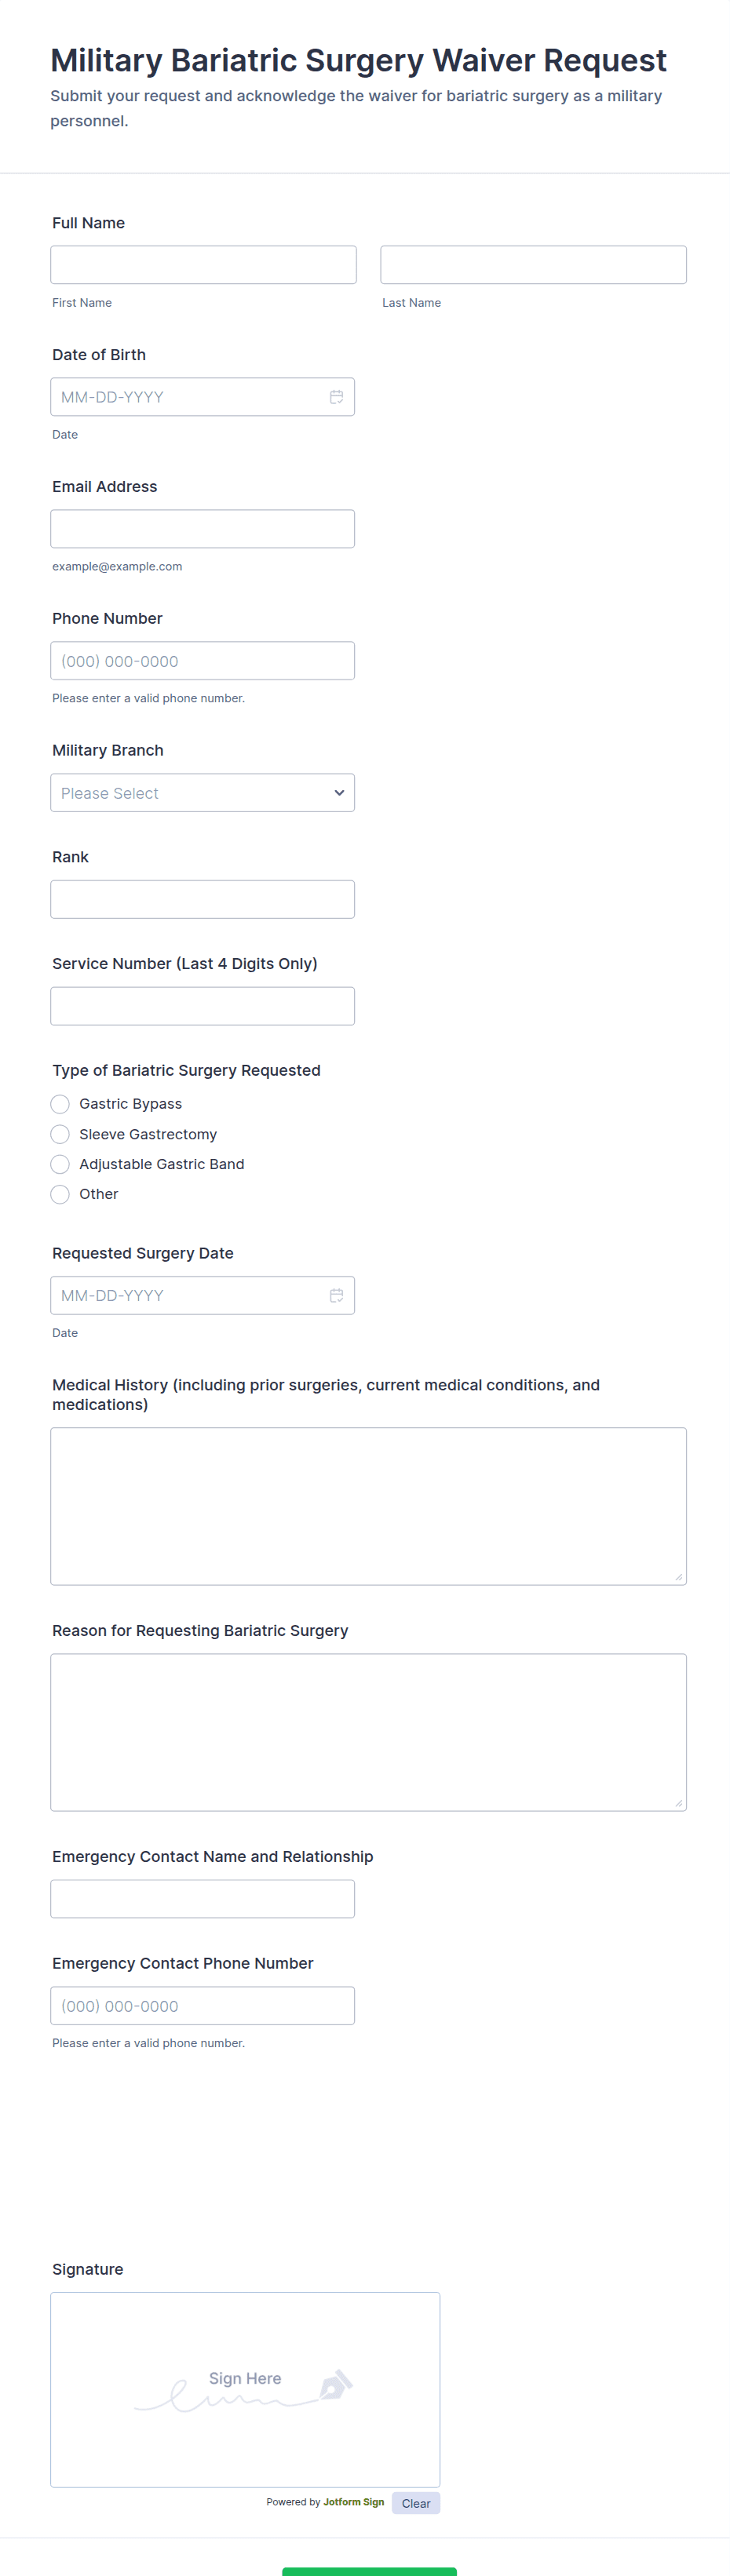The width and height of the screenshot is (730, 2576).
Task: Focus the Phone Number field
Action: (x=202, y=661)
